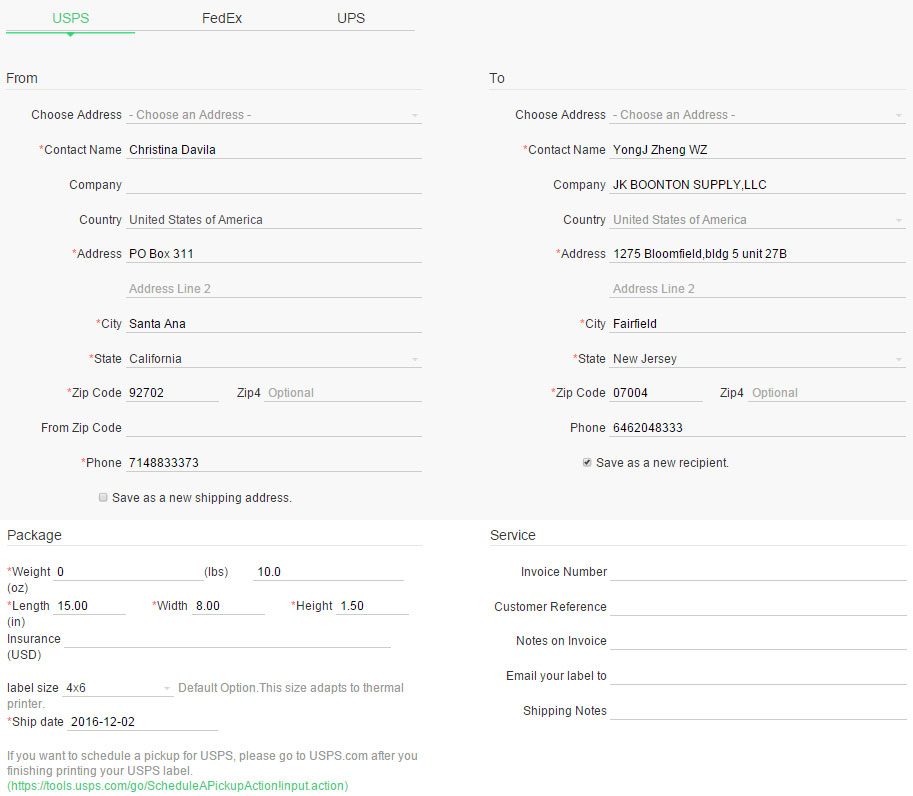Image resolution: width=913 pixels, height=796 pixels.
Task: Enable Save as a new shipping address
Action: [103, 497]
